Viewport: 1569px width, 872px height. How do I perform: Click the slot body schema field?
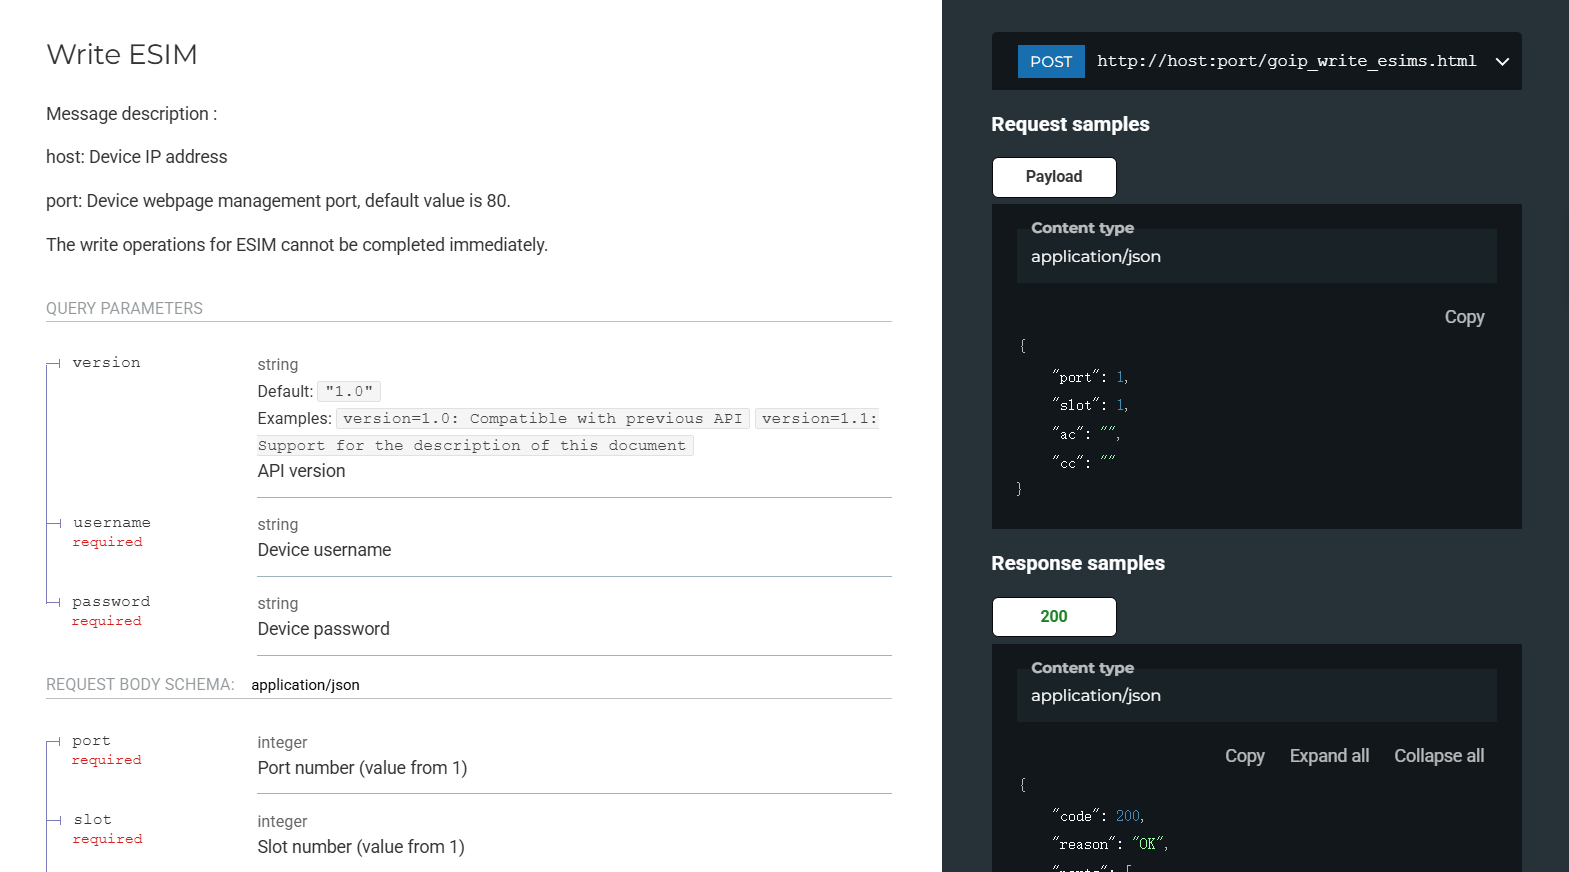pyautogui.click(x=92, y=820)
